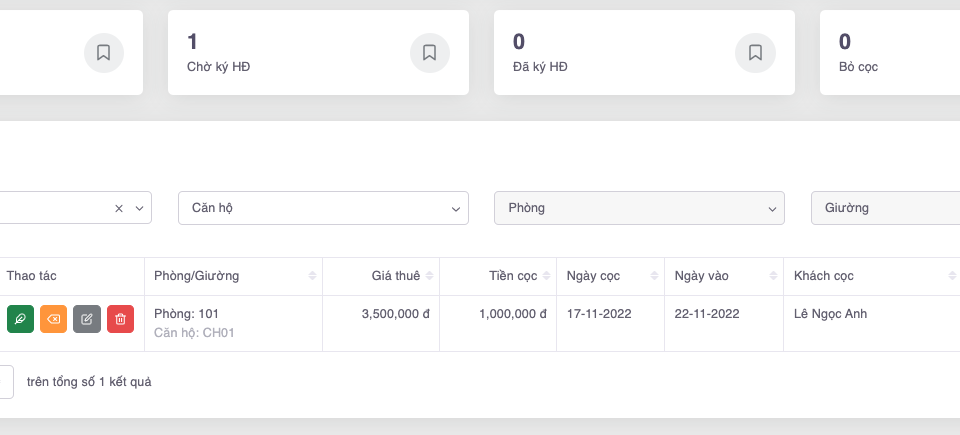Open the Phòng dropdown filter

click(x=639, y=208)
